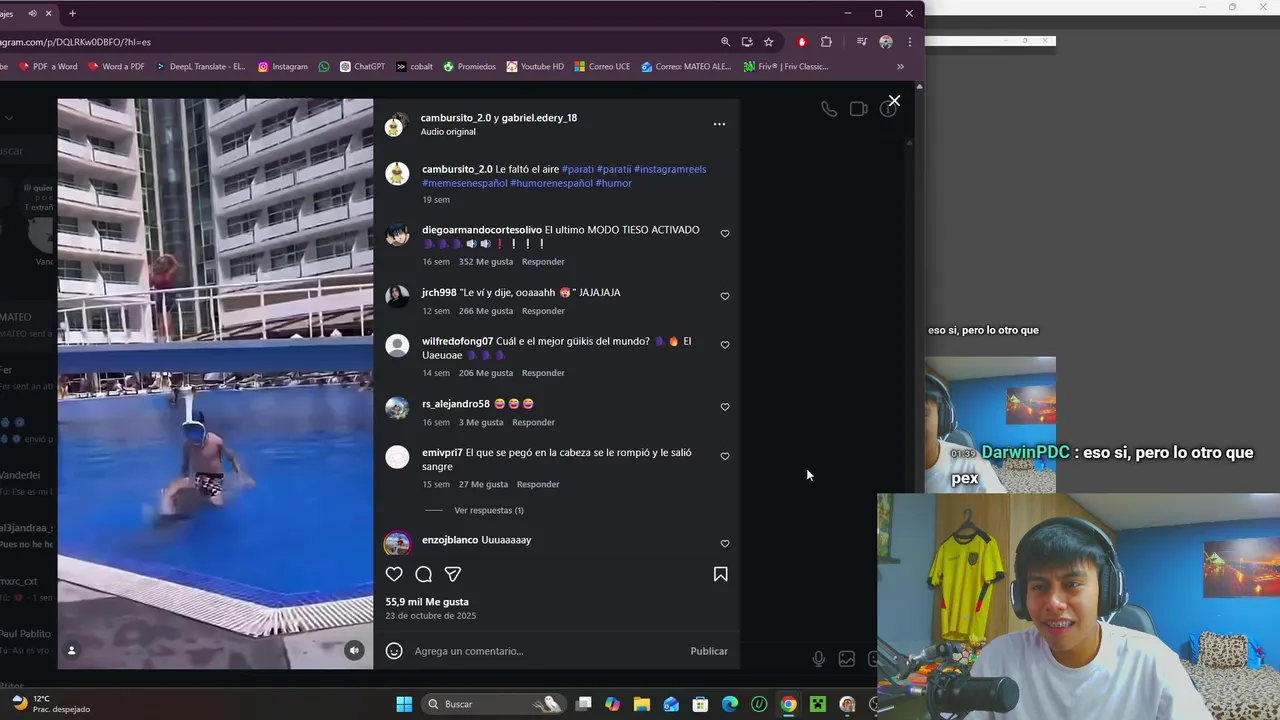Open Microsoft Edge from taskbar

point(730,704)
